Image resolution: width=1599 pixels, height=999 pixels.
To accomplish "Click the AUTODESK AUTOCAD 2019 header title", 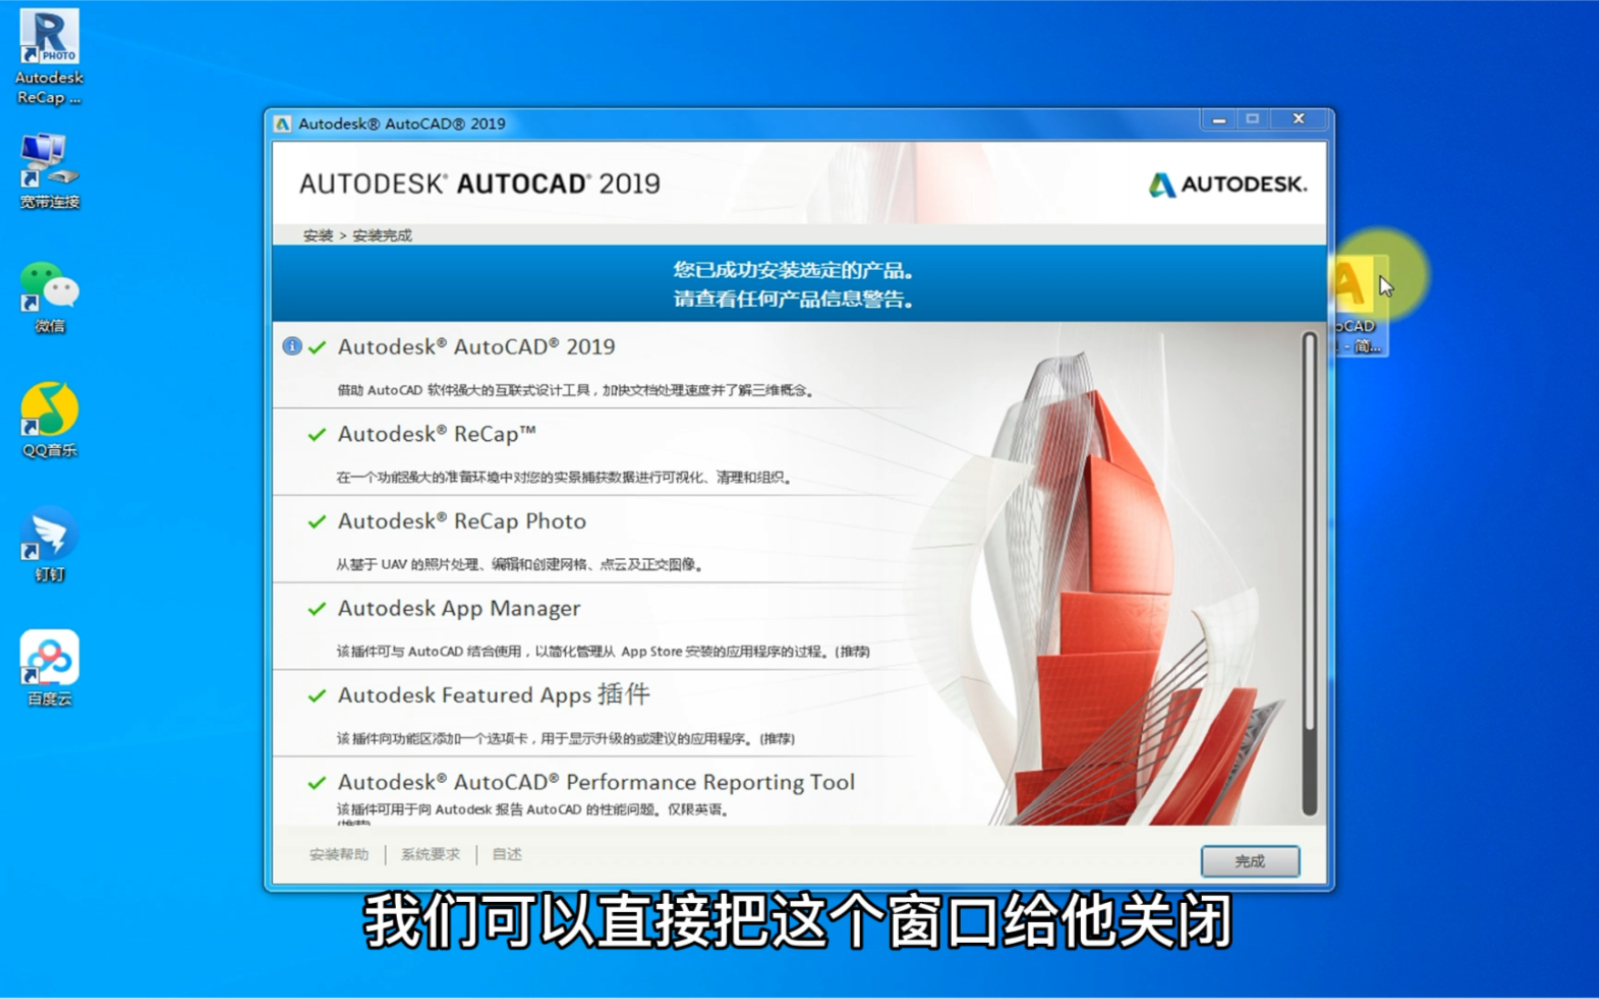I will (x=480, y=184).
